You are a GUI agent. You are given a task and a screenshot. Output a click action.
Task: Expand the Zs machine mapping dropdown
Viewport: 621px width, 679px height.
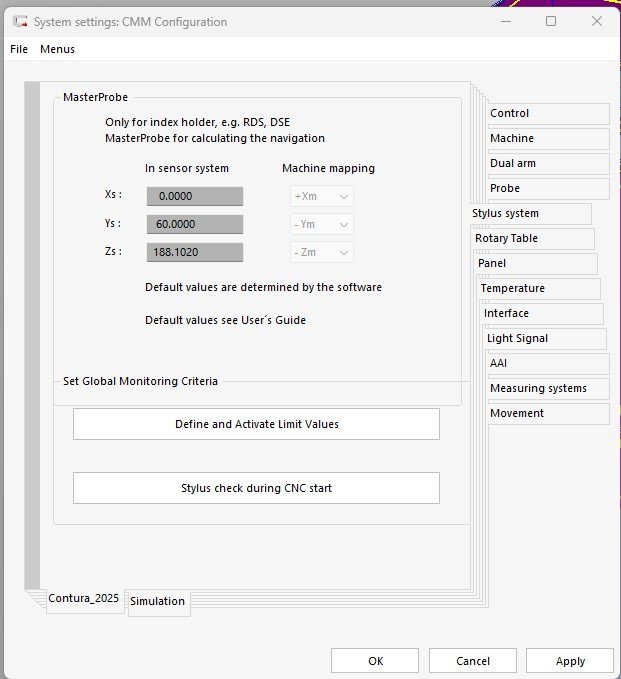(x=322, y=253)
